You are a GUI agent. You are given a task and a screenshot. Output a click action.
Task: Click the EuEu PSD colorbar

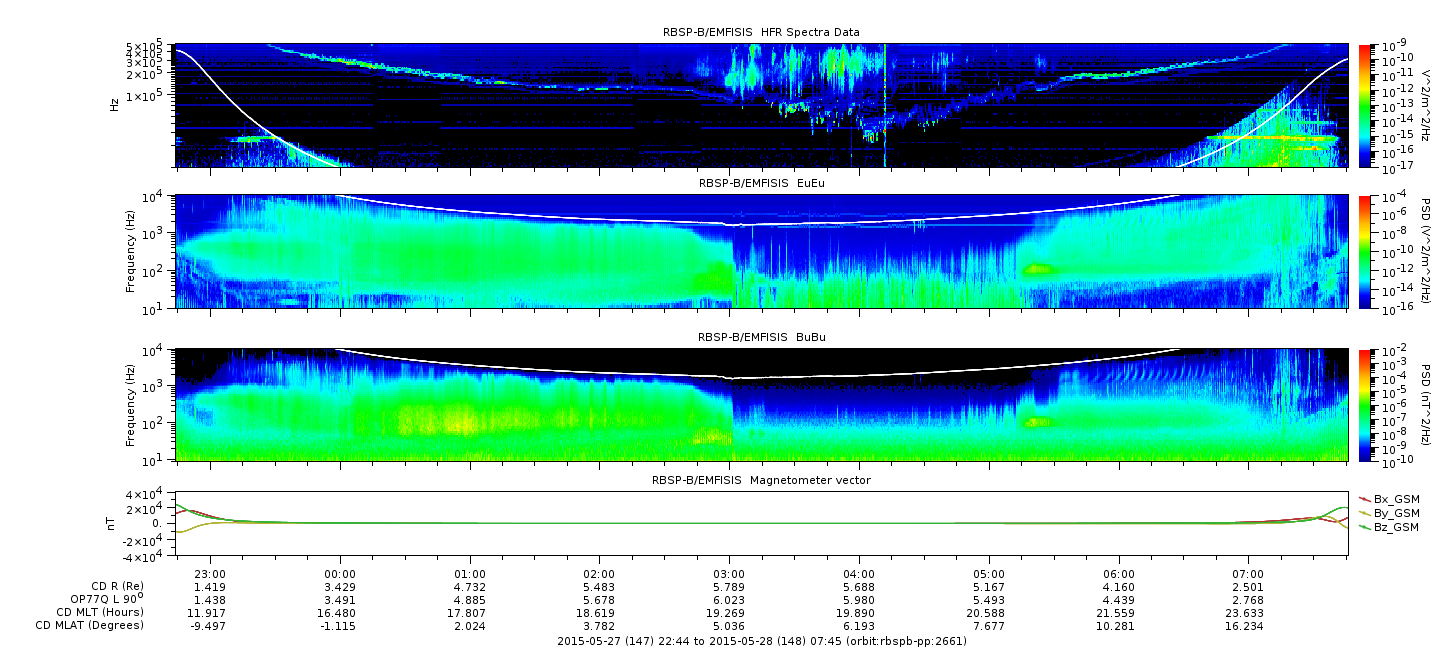coord(1365,252)
